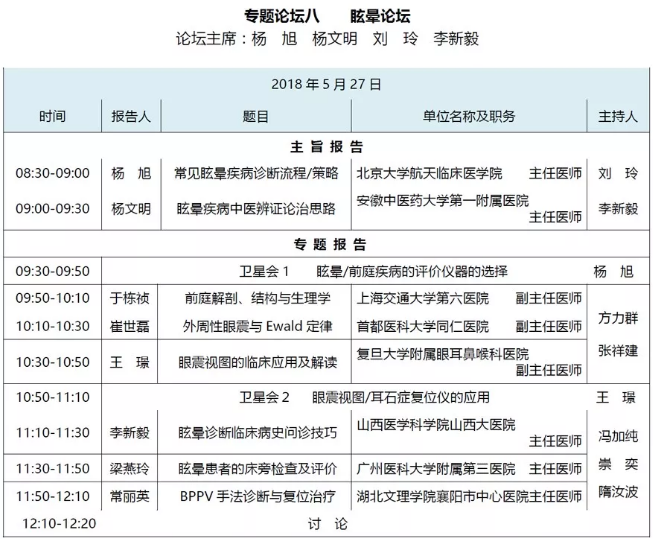The image size is (653, 539).
Task: Click the "主旨报告" section heading
Action: tap(326, 146)
